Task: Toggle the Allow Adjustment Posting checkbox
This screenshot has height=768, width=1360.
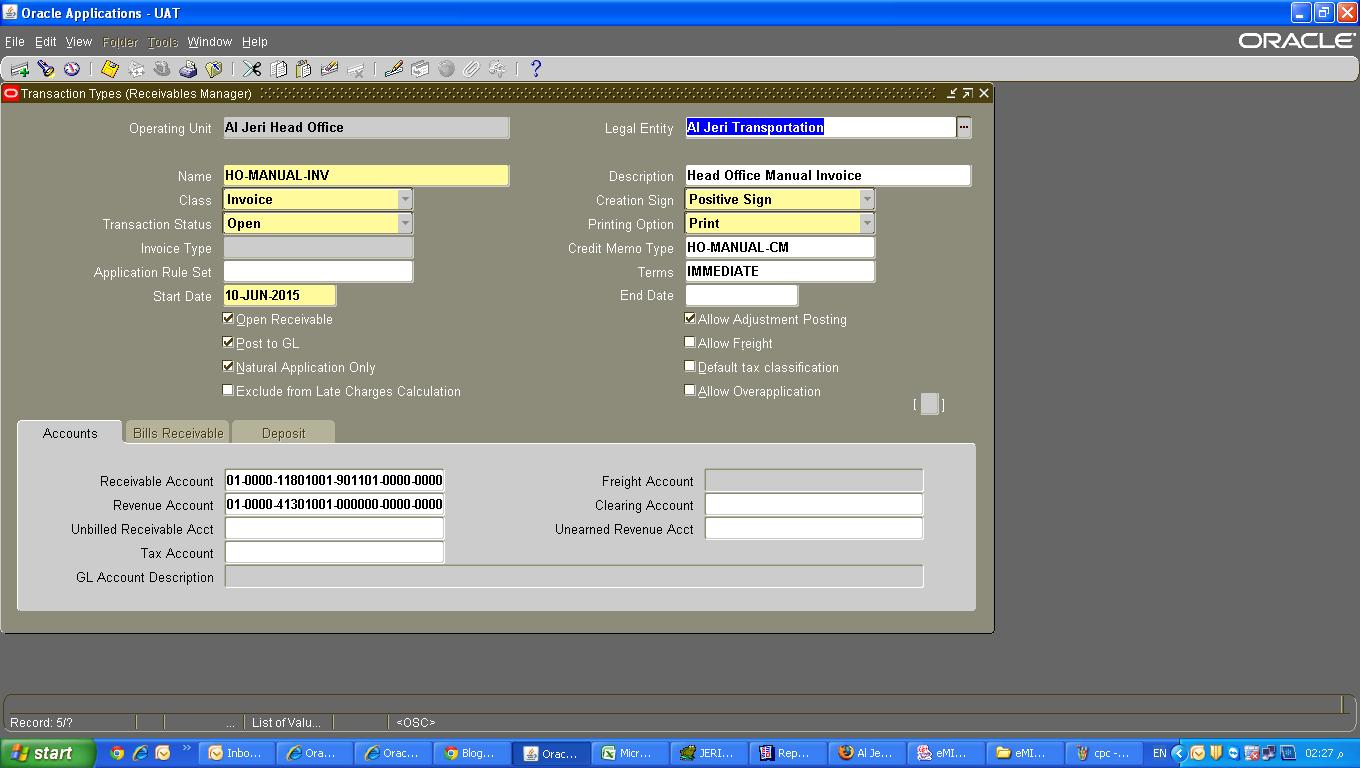Action: (690, 318)
